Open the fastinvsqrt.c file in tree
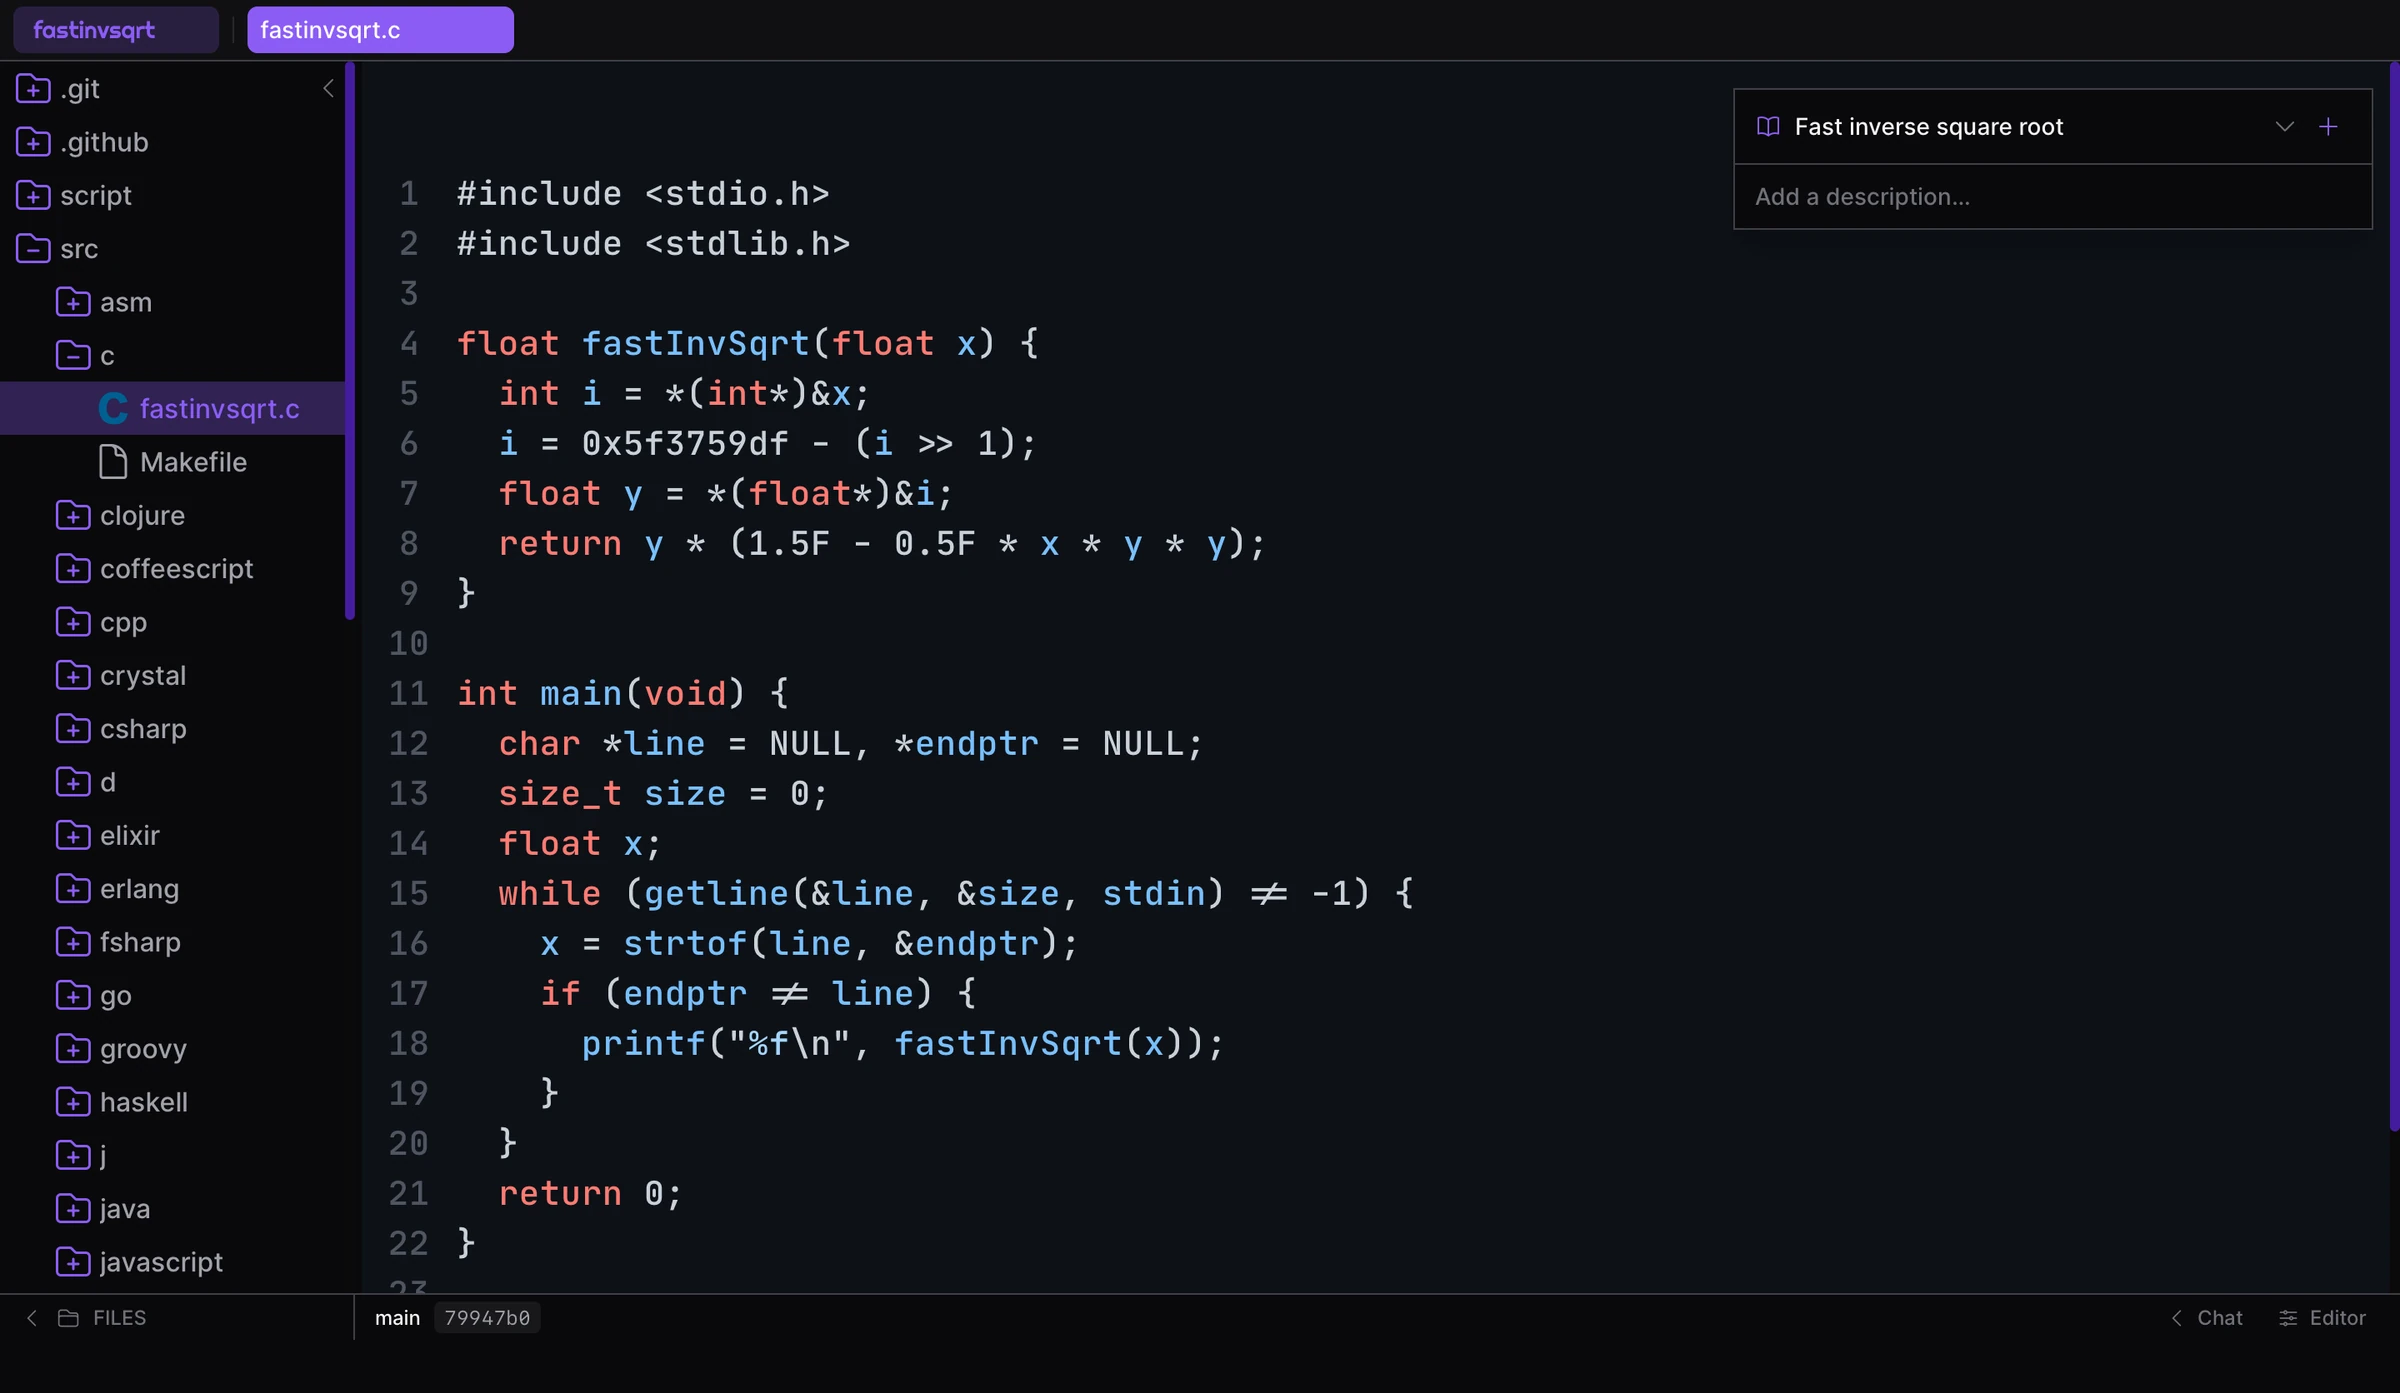 click(x=172, y=408)
